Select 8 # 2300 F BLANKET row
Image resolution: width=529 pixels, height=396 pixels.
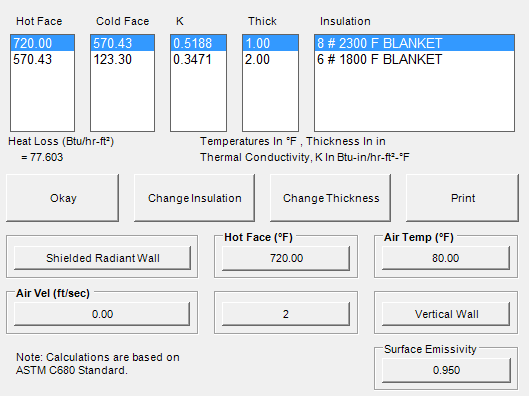point(414,43)
